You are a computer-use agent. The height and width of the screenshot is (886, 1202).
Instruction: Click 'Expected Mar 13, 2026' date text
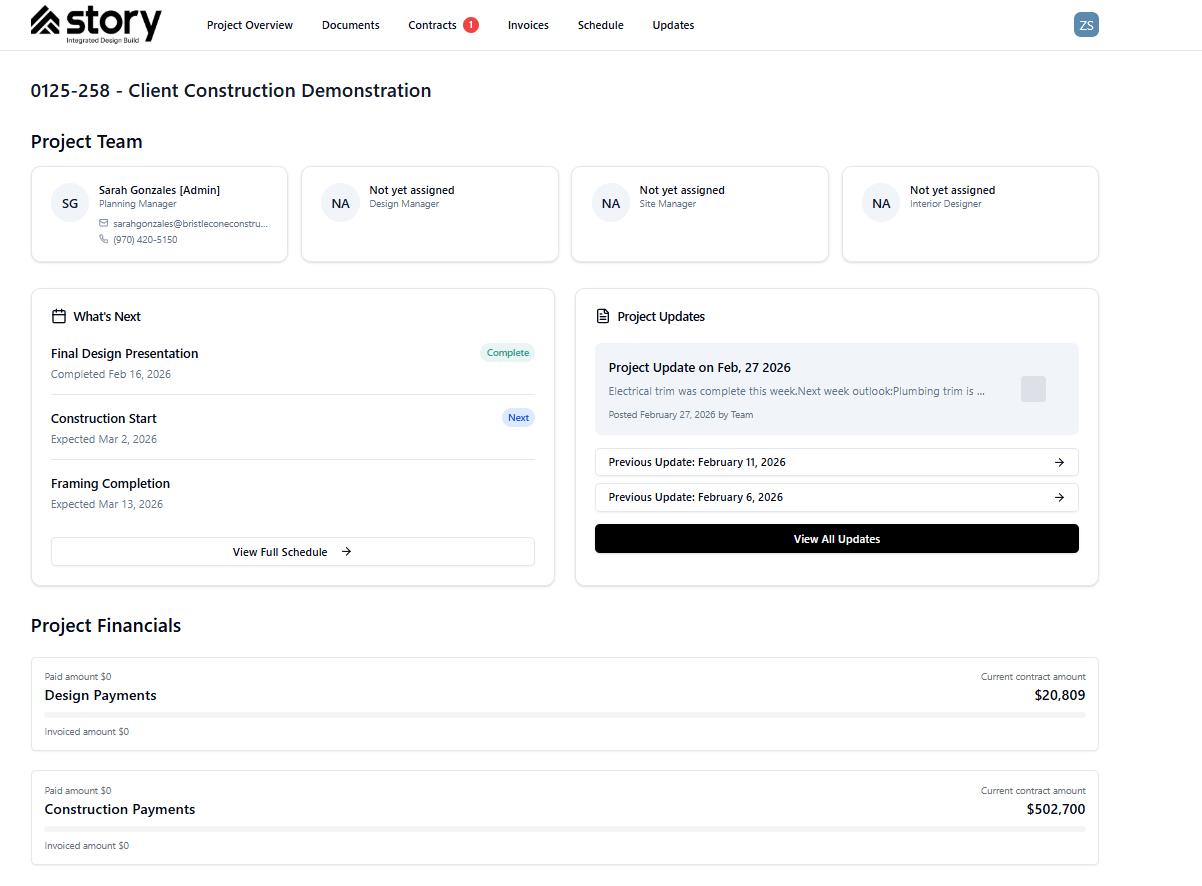pyautogui.click(x=107, y=504)
